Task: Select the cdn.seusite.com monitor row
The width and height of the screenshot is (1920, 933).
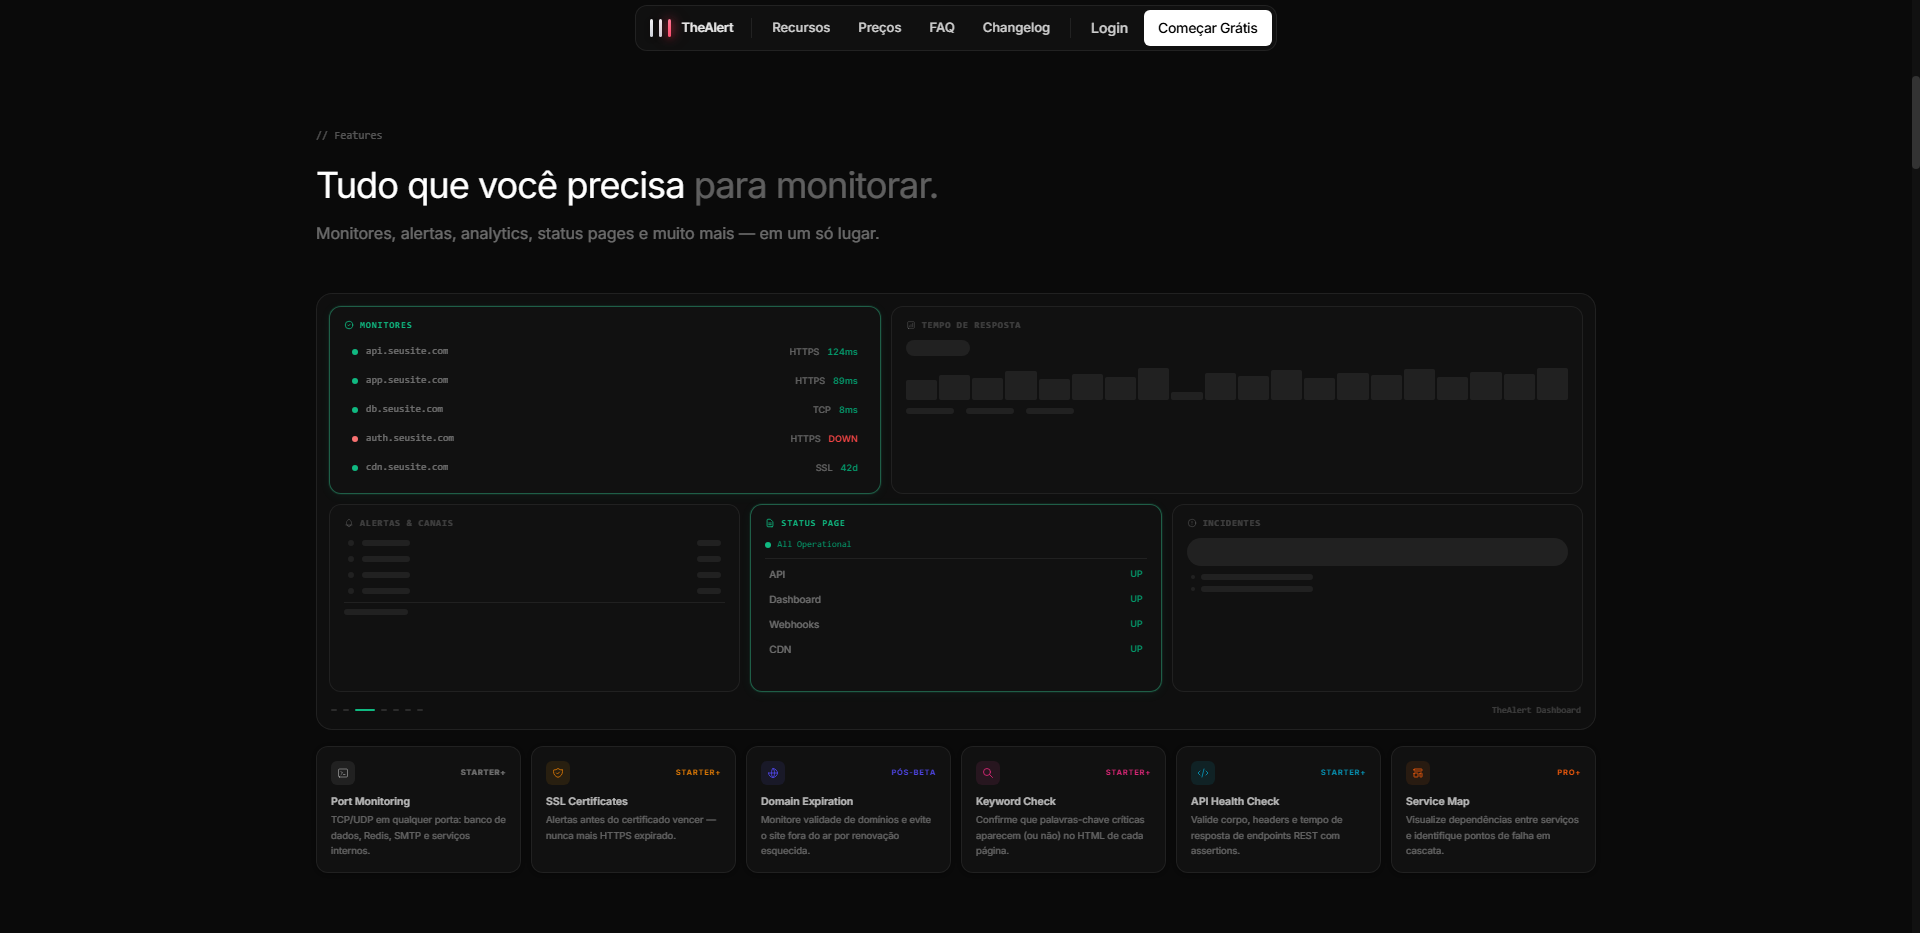Action: [605, 468]
